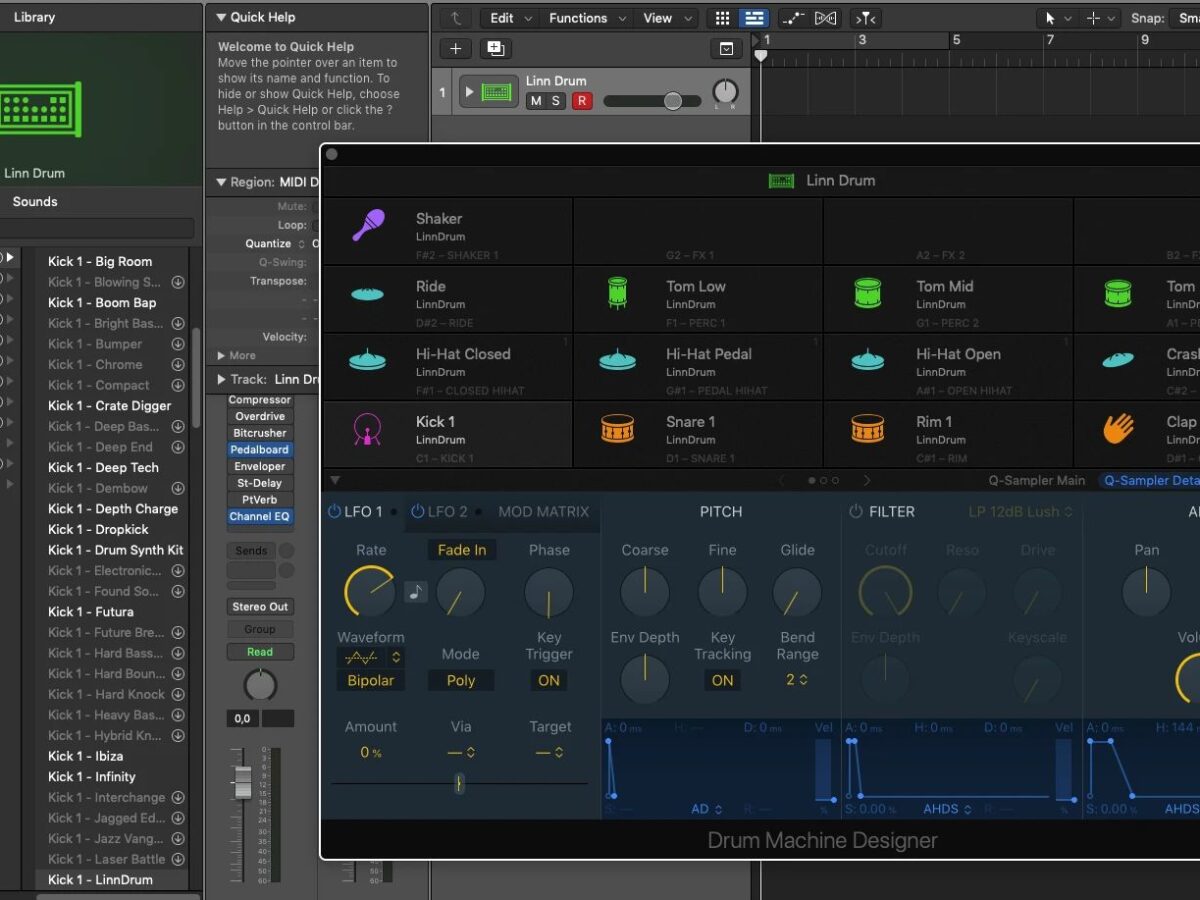Click the Linn Drum track volume slider
The image size is (1200, 900).
pos(672,101)
